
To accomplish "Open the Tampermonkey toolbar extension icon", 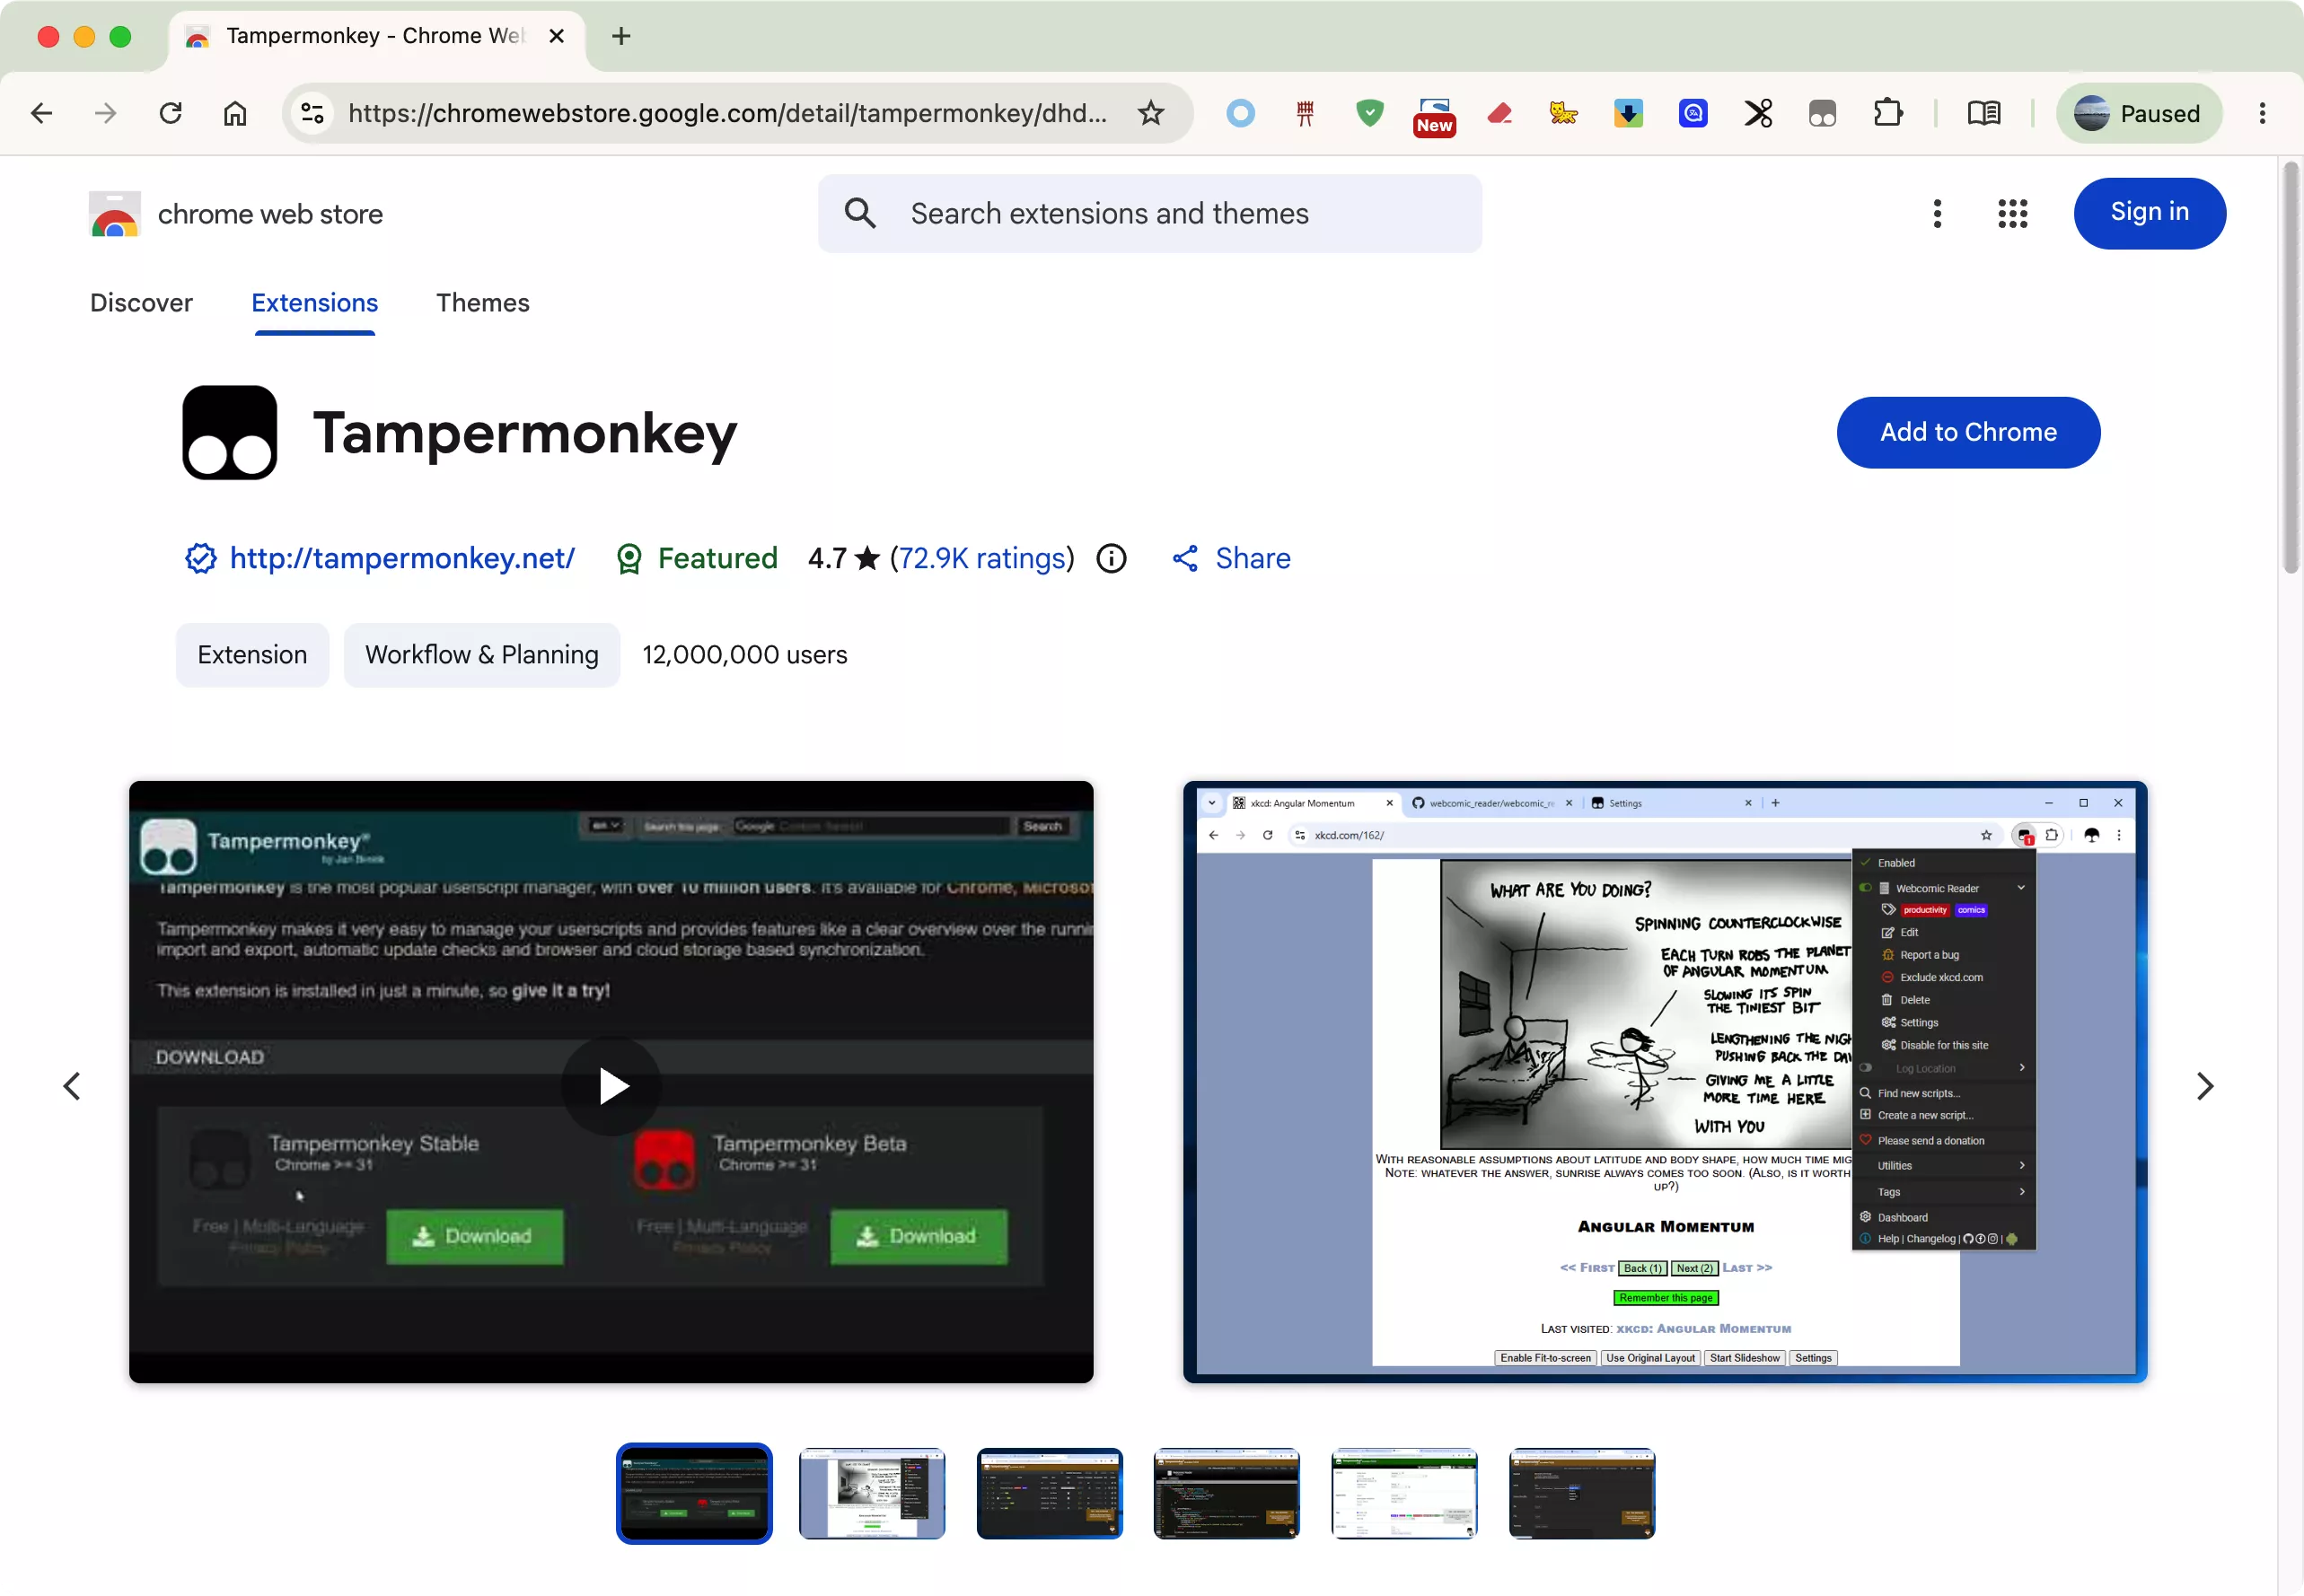I will (1822, 113).
